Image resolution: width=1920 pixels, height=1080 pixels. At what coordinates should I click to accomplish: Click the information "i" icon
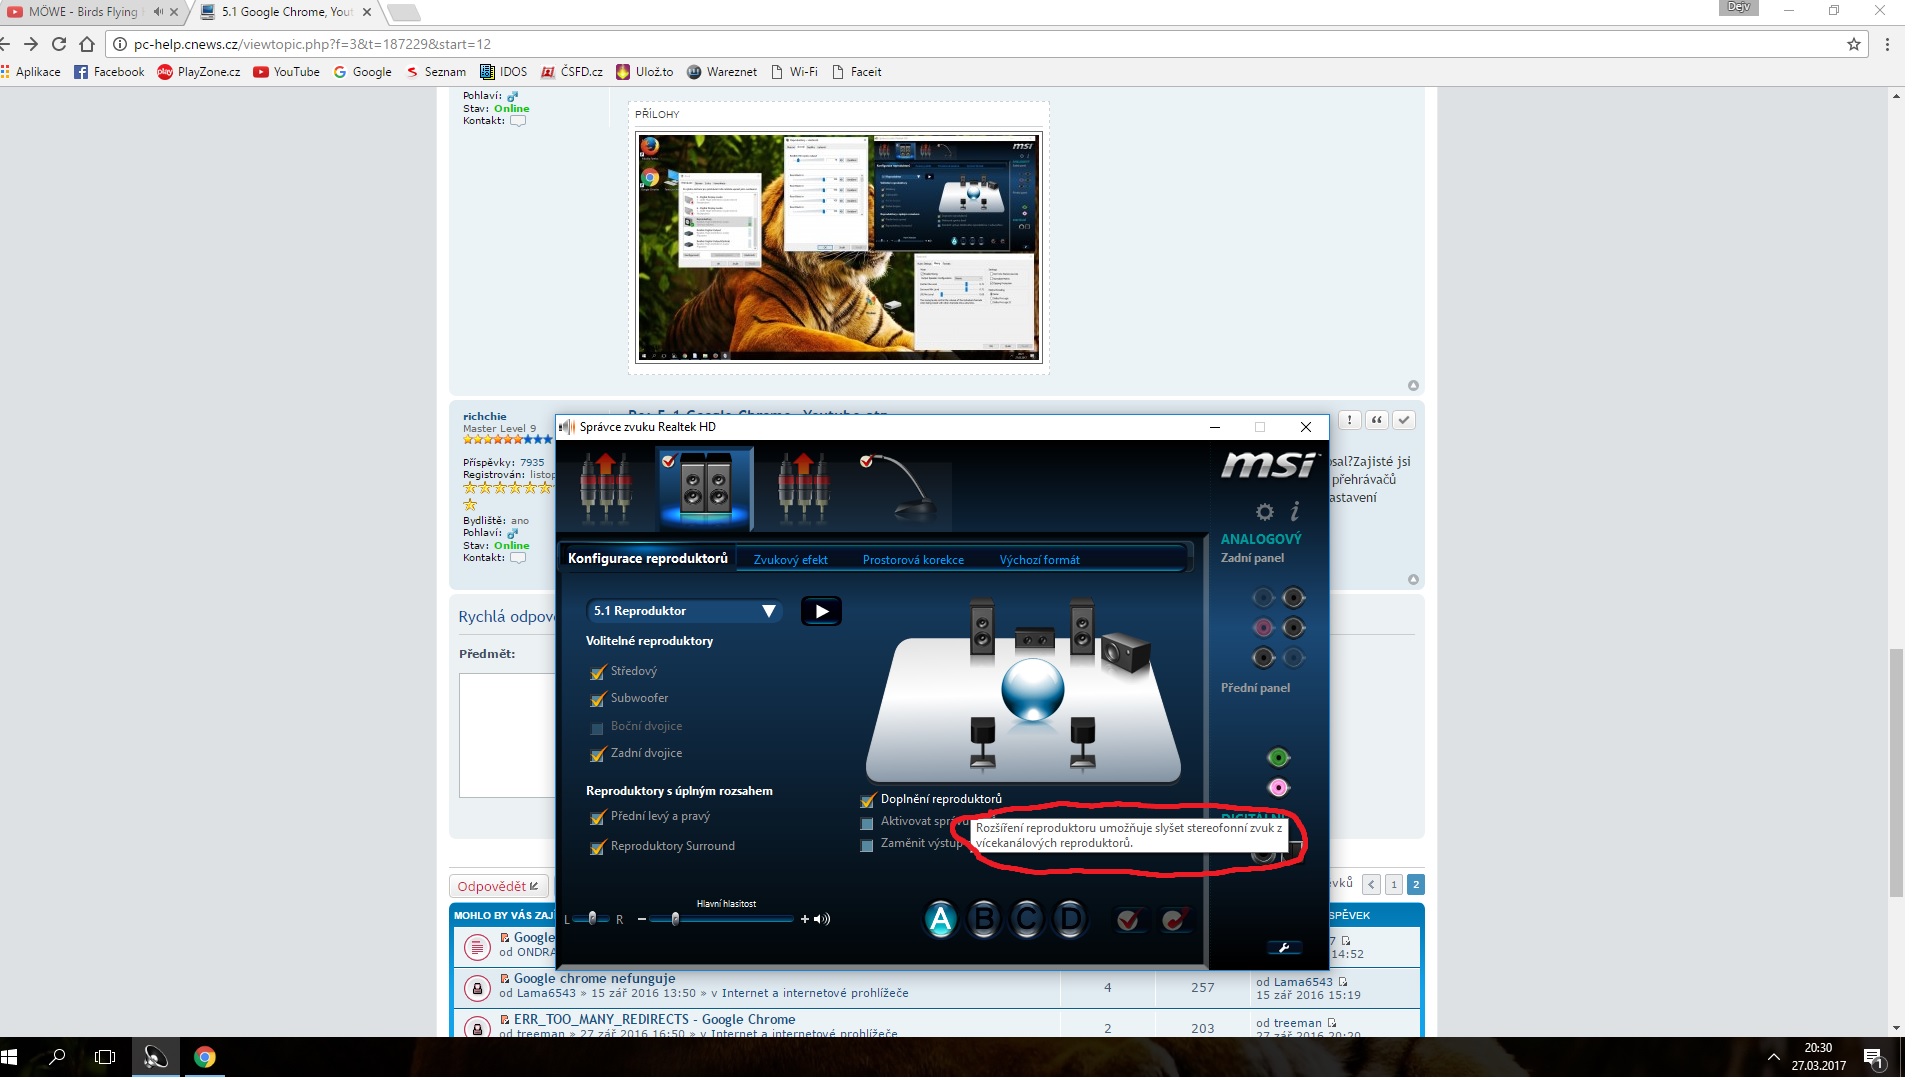(1294, 512)
